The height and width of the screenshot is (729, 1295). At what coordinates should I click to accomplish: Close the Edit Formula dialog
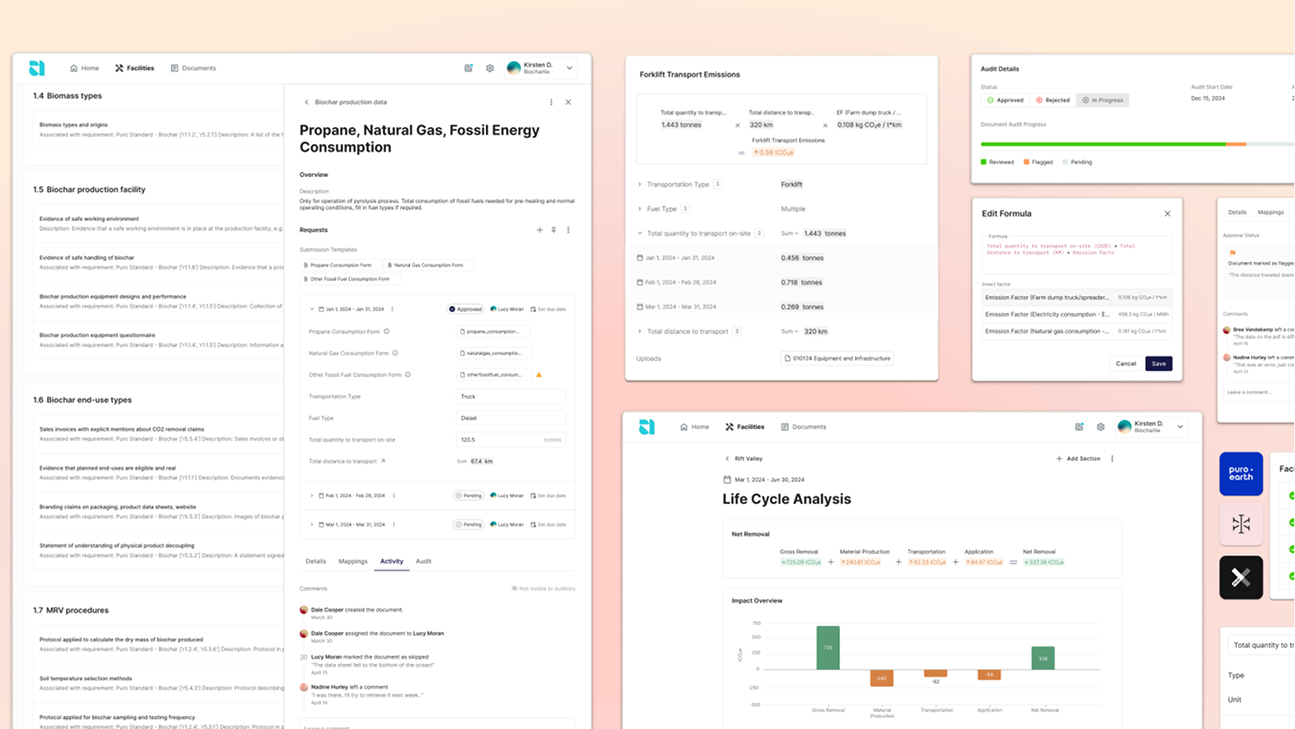click(x=1167, y=213)
